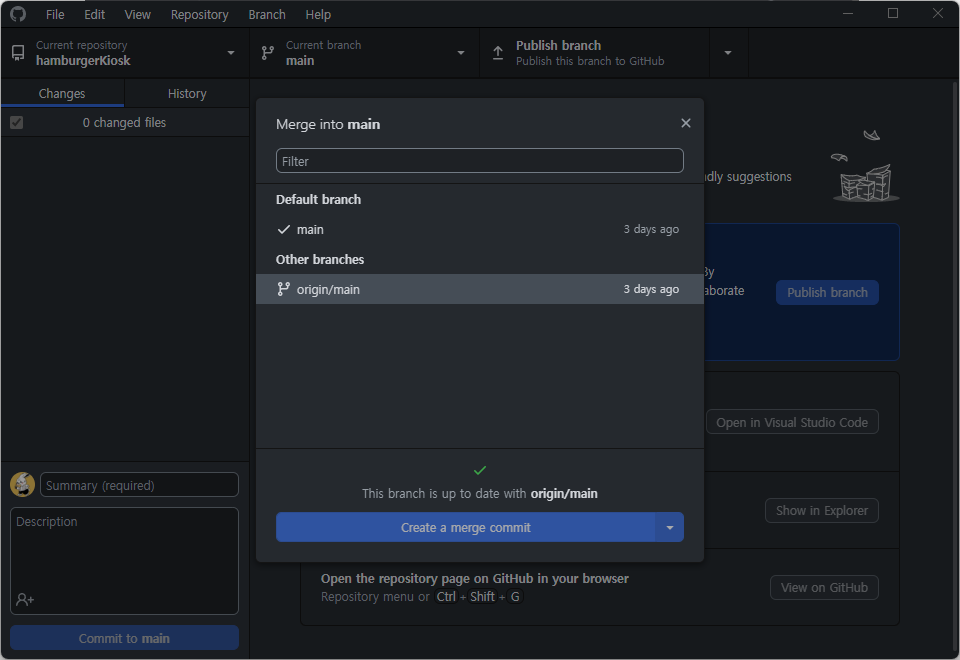
Task: Open the Publish branch options arrow
Action: click(728, 53)
